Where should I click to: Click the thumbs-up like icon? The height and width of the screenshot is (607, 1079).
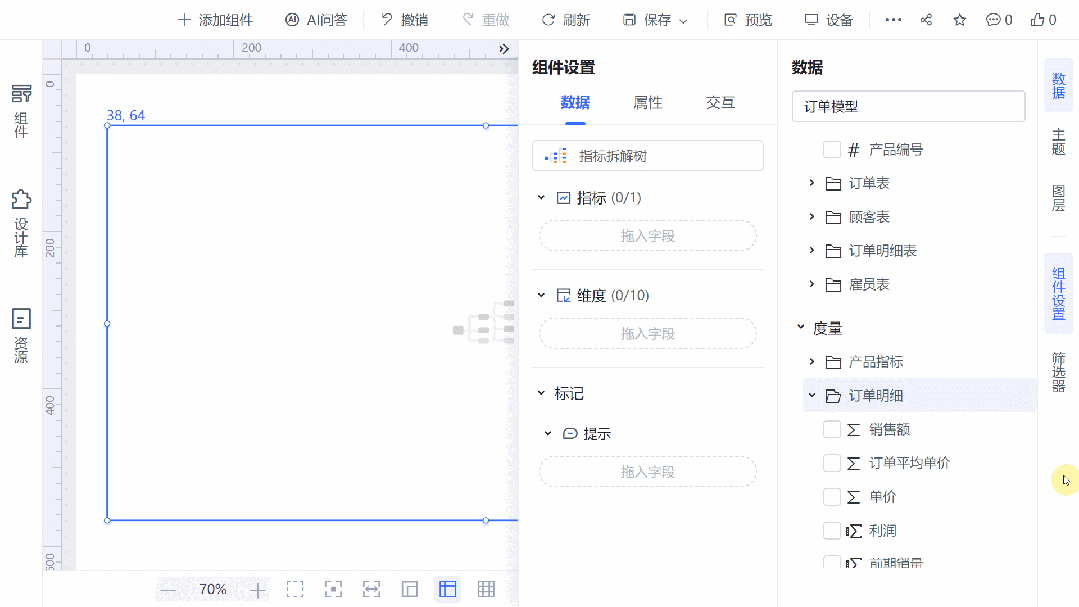click(x=1037, y=19)
